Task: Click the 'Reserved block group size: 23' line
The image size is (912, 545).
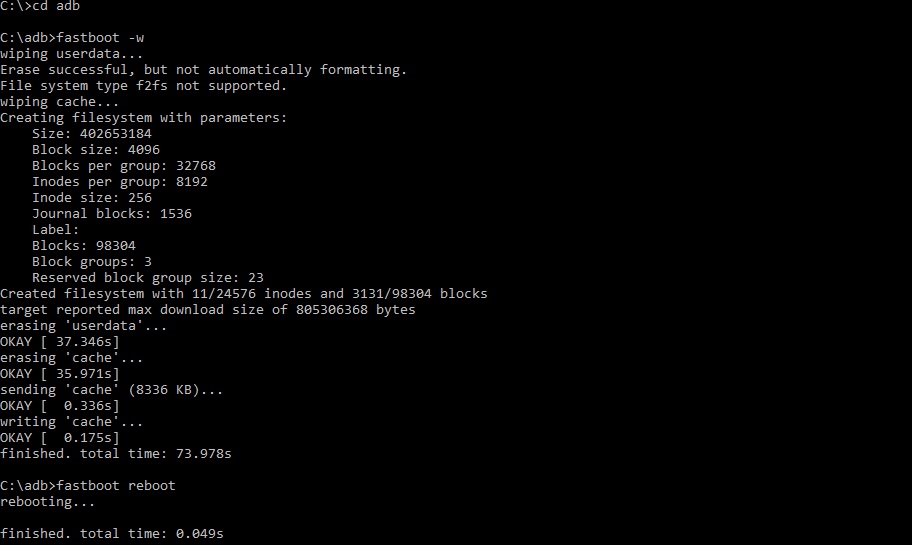Action: (x=148, y=278)
